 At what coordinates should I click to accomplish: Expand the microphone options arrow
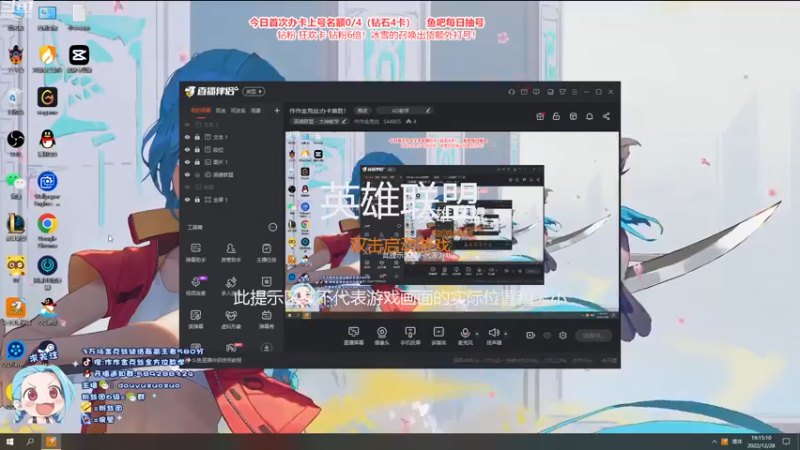477,334
